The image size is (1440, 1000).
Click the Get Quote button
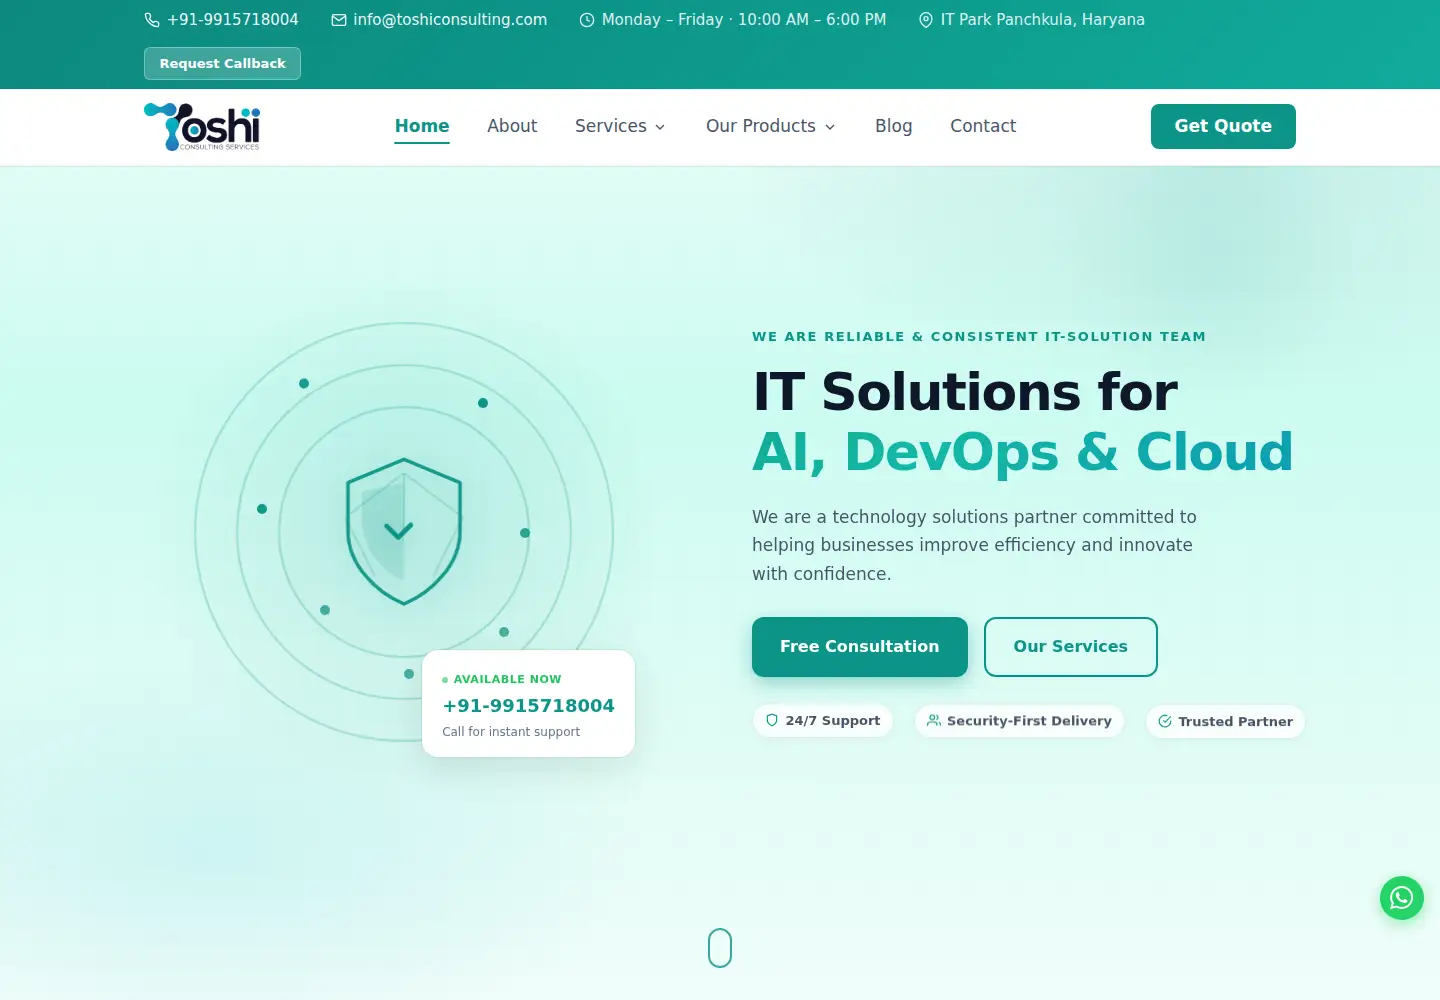(x=1223, y=126)
